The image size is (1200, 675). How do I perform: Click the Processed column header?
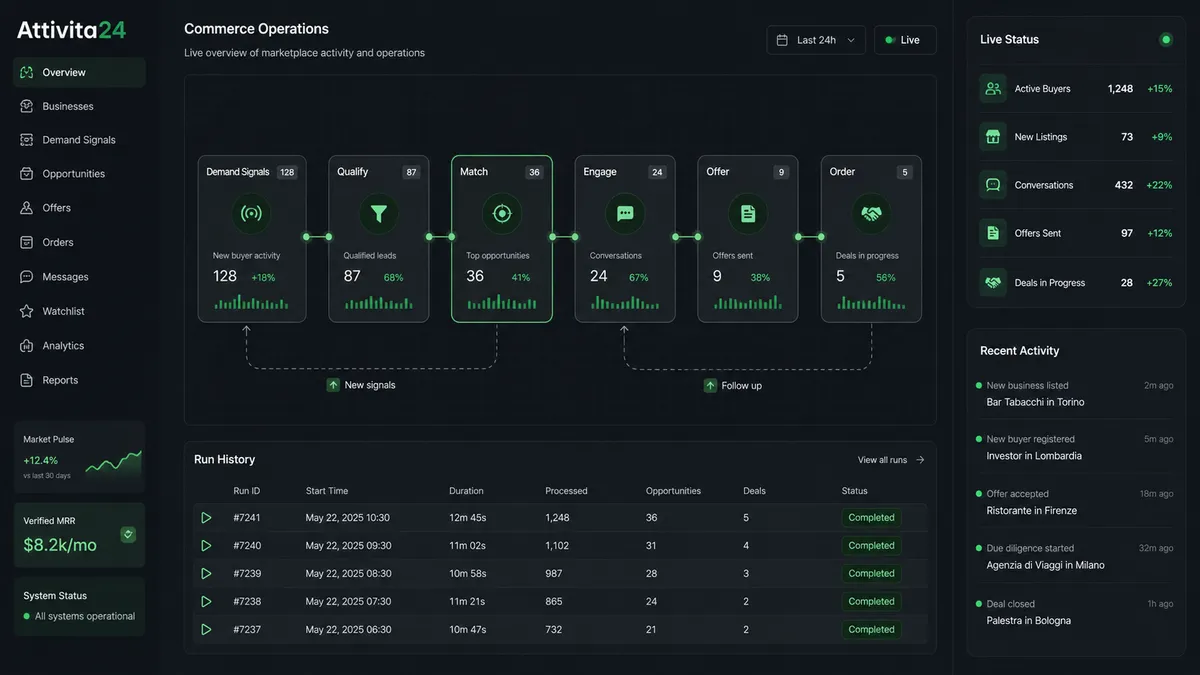[566, 491]
